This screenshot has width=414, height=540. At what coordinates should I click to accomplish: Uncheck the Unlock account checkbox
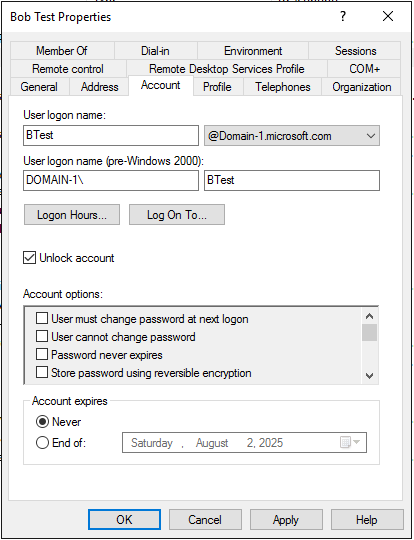29,258
